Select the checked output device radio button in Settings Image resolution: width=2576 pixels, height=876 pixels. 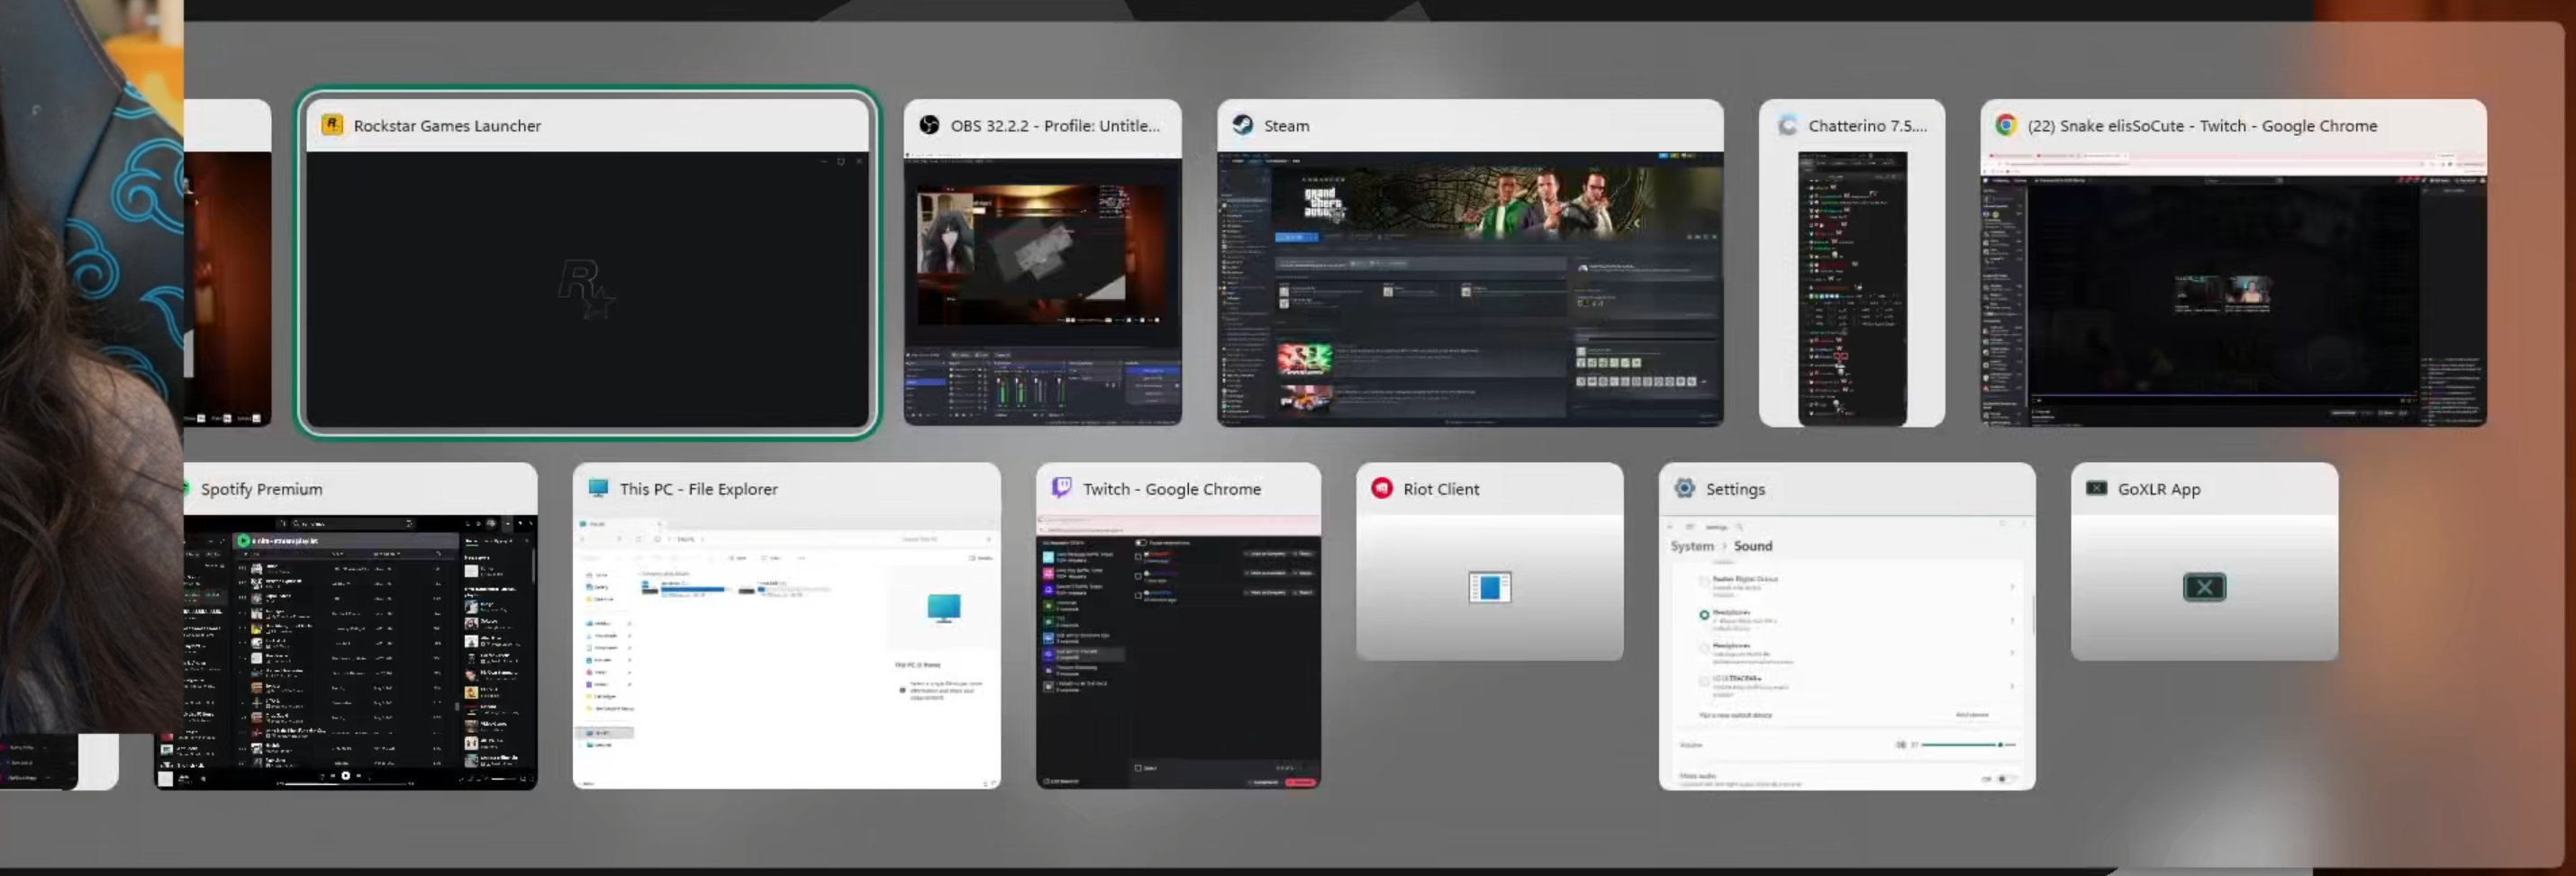click(1704, 615)
